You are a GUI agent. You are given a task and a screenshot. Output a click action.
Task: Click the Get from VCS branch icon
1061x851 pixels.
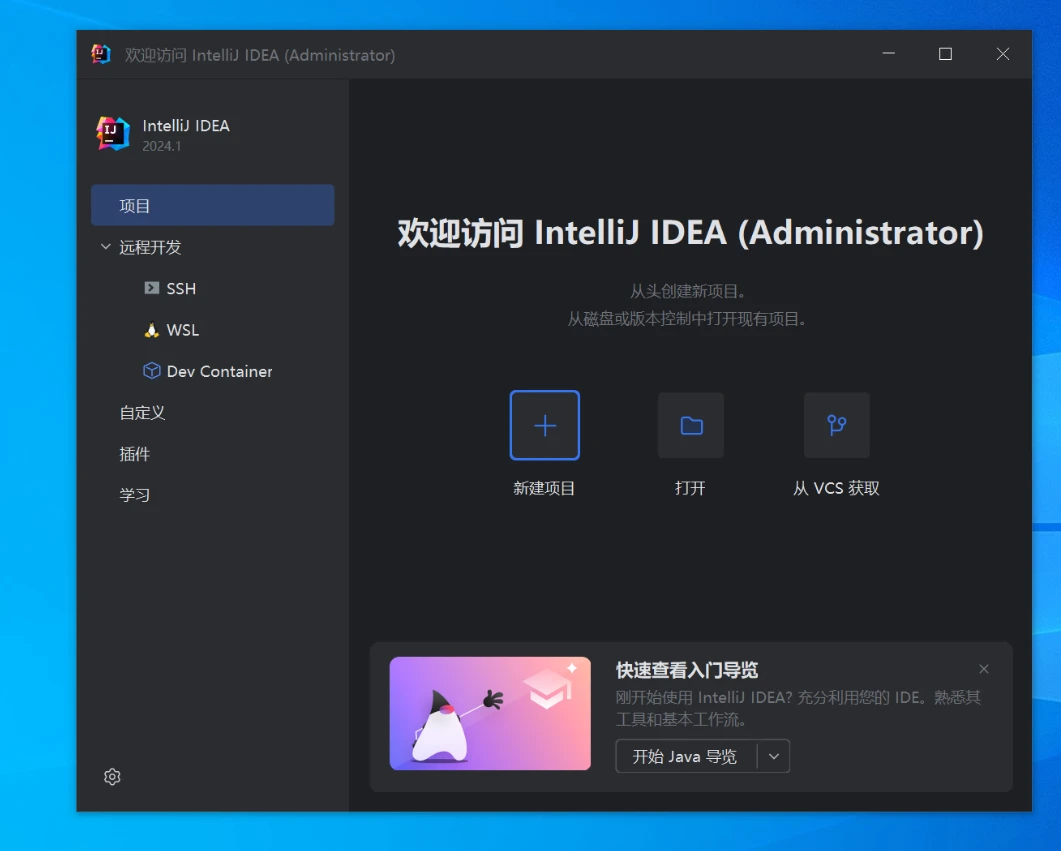coord(837,426)
